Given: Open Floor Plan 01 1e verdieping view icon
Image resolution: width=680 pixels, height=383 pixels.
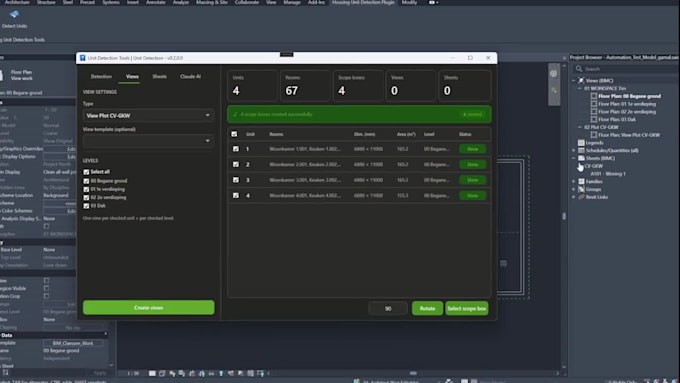Looking at the screenshot, I should 594,104.
